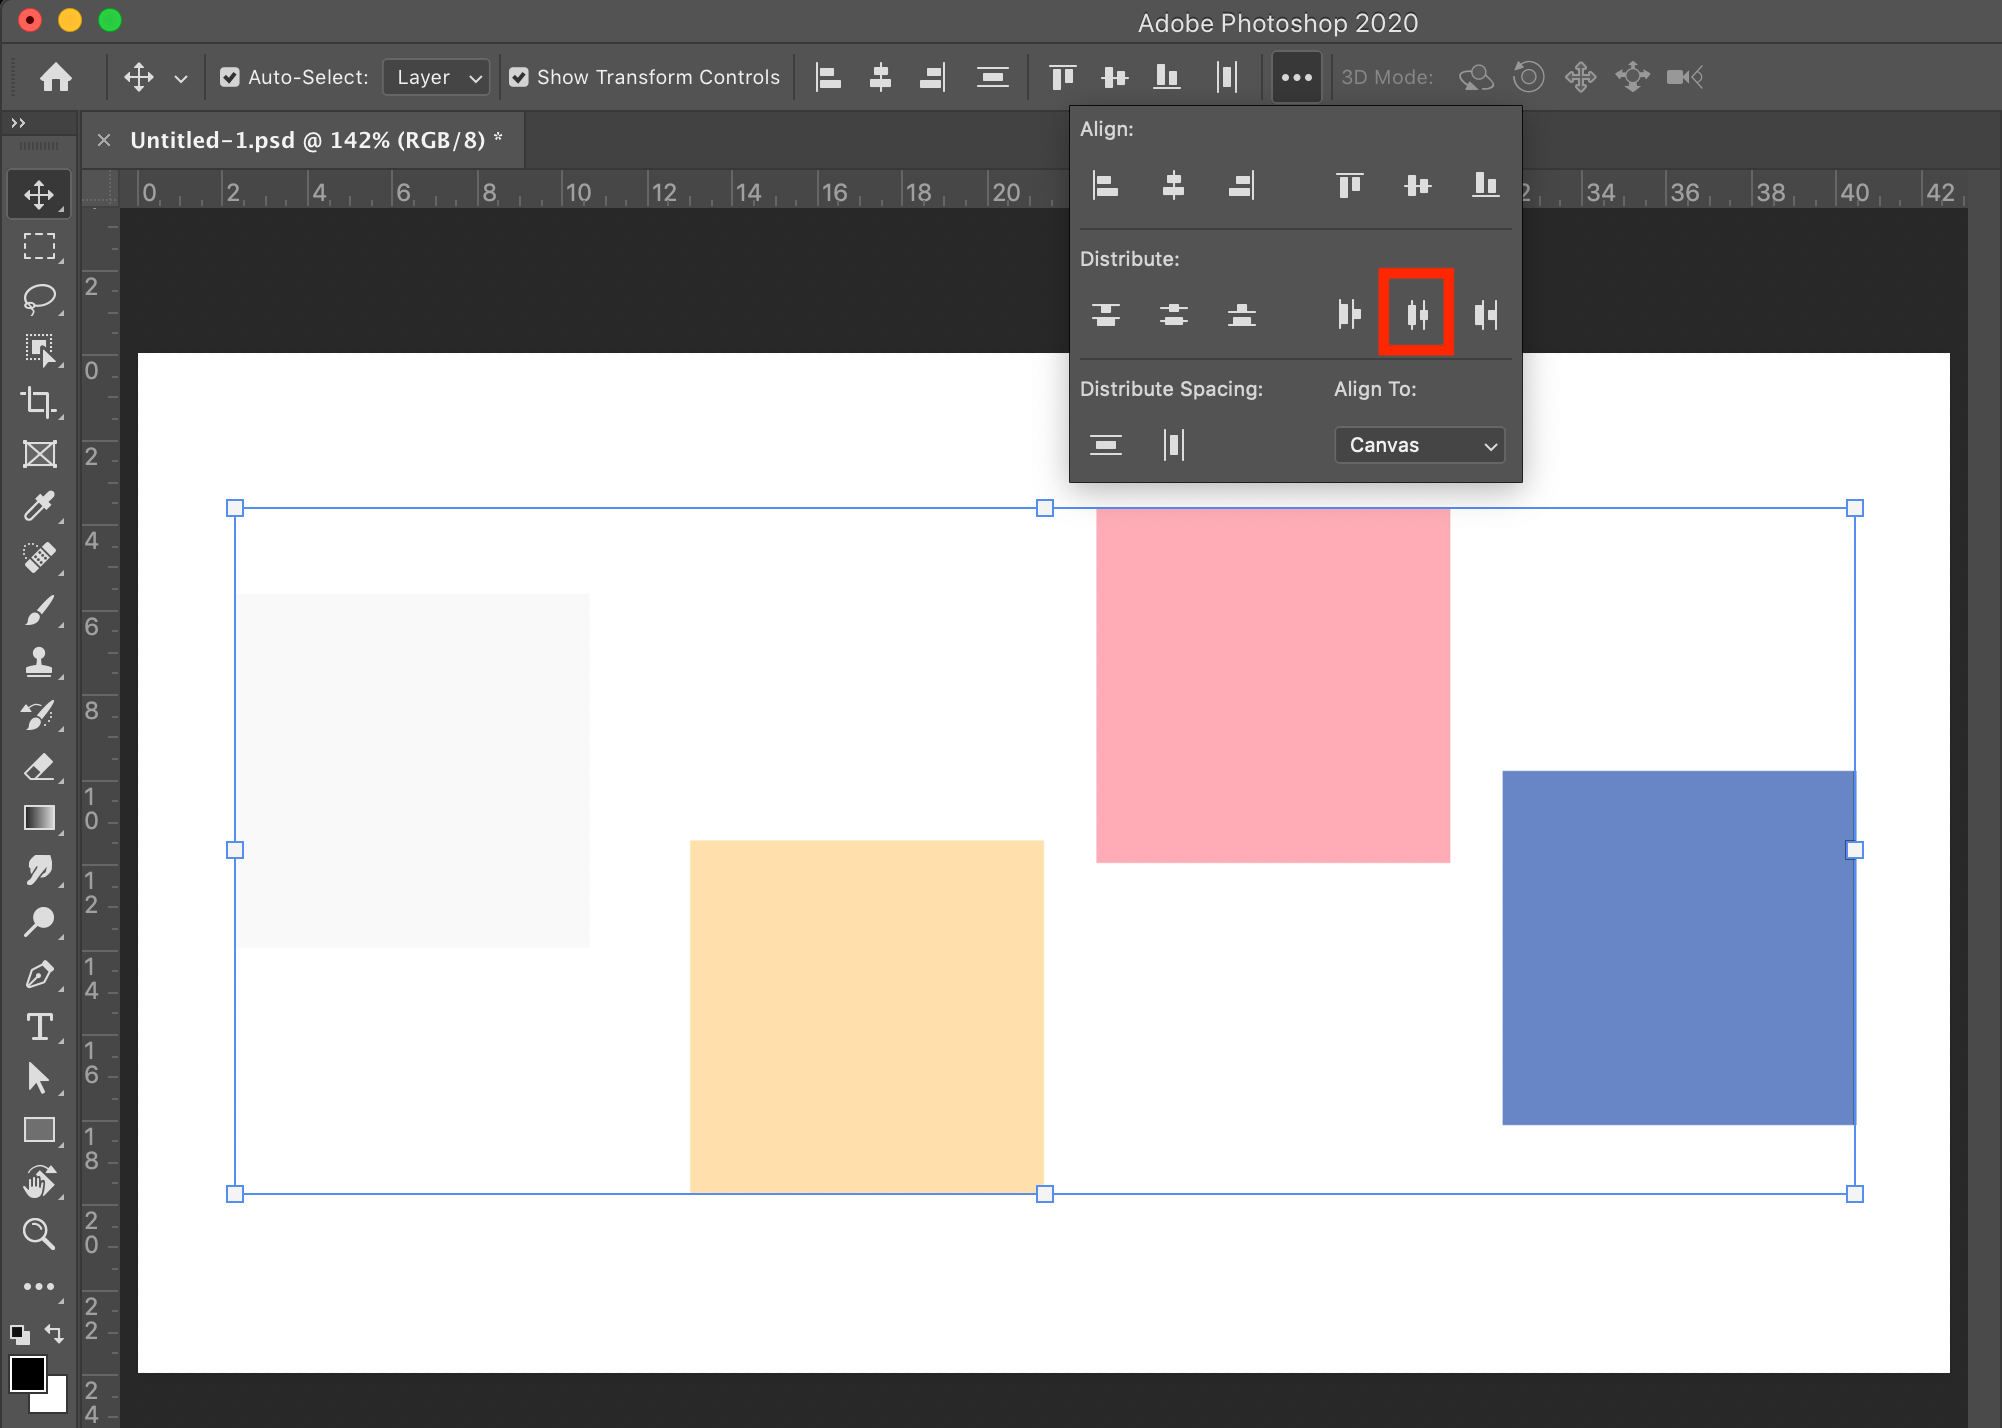Expand the collapsed tools panel arrows
Image resolution: width=2002 pixels, height=1428 pixels.
click(x=18, y=123)
